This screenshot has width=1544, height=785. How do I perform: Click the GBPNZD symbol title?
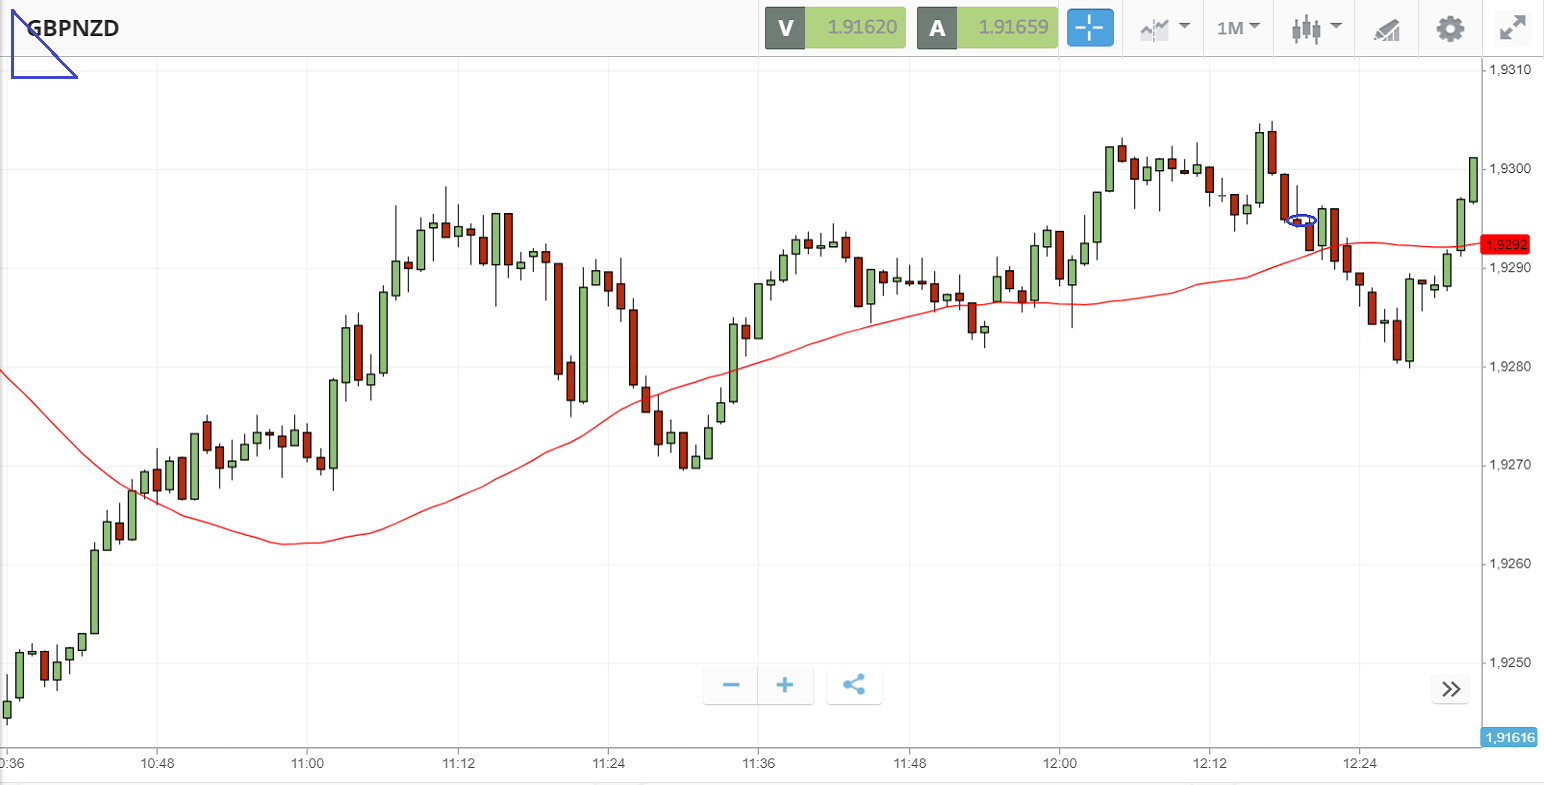(x=73, y=28)
